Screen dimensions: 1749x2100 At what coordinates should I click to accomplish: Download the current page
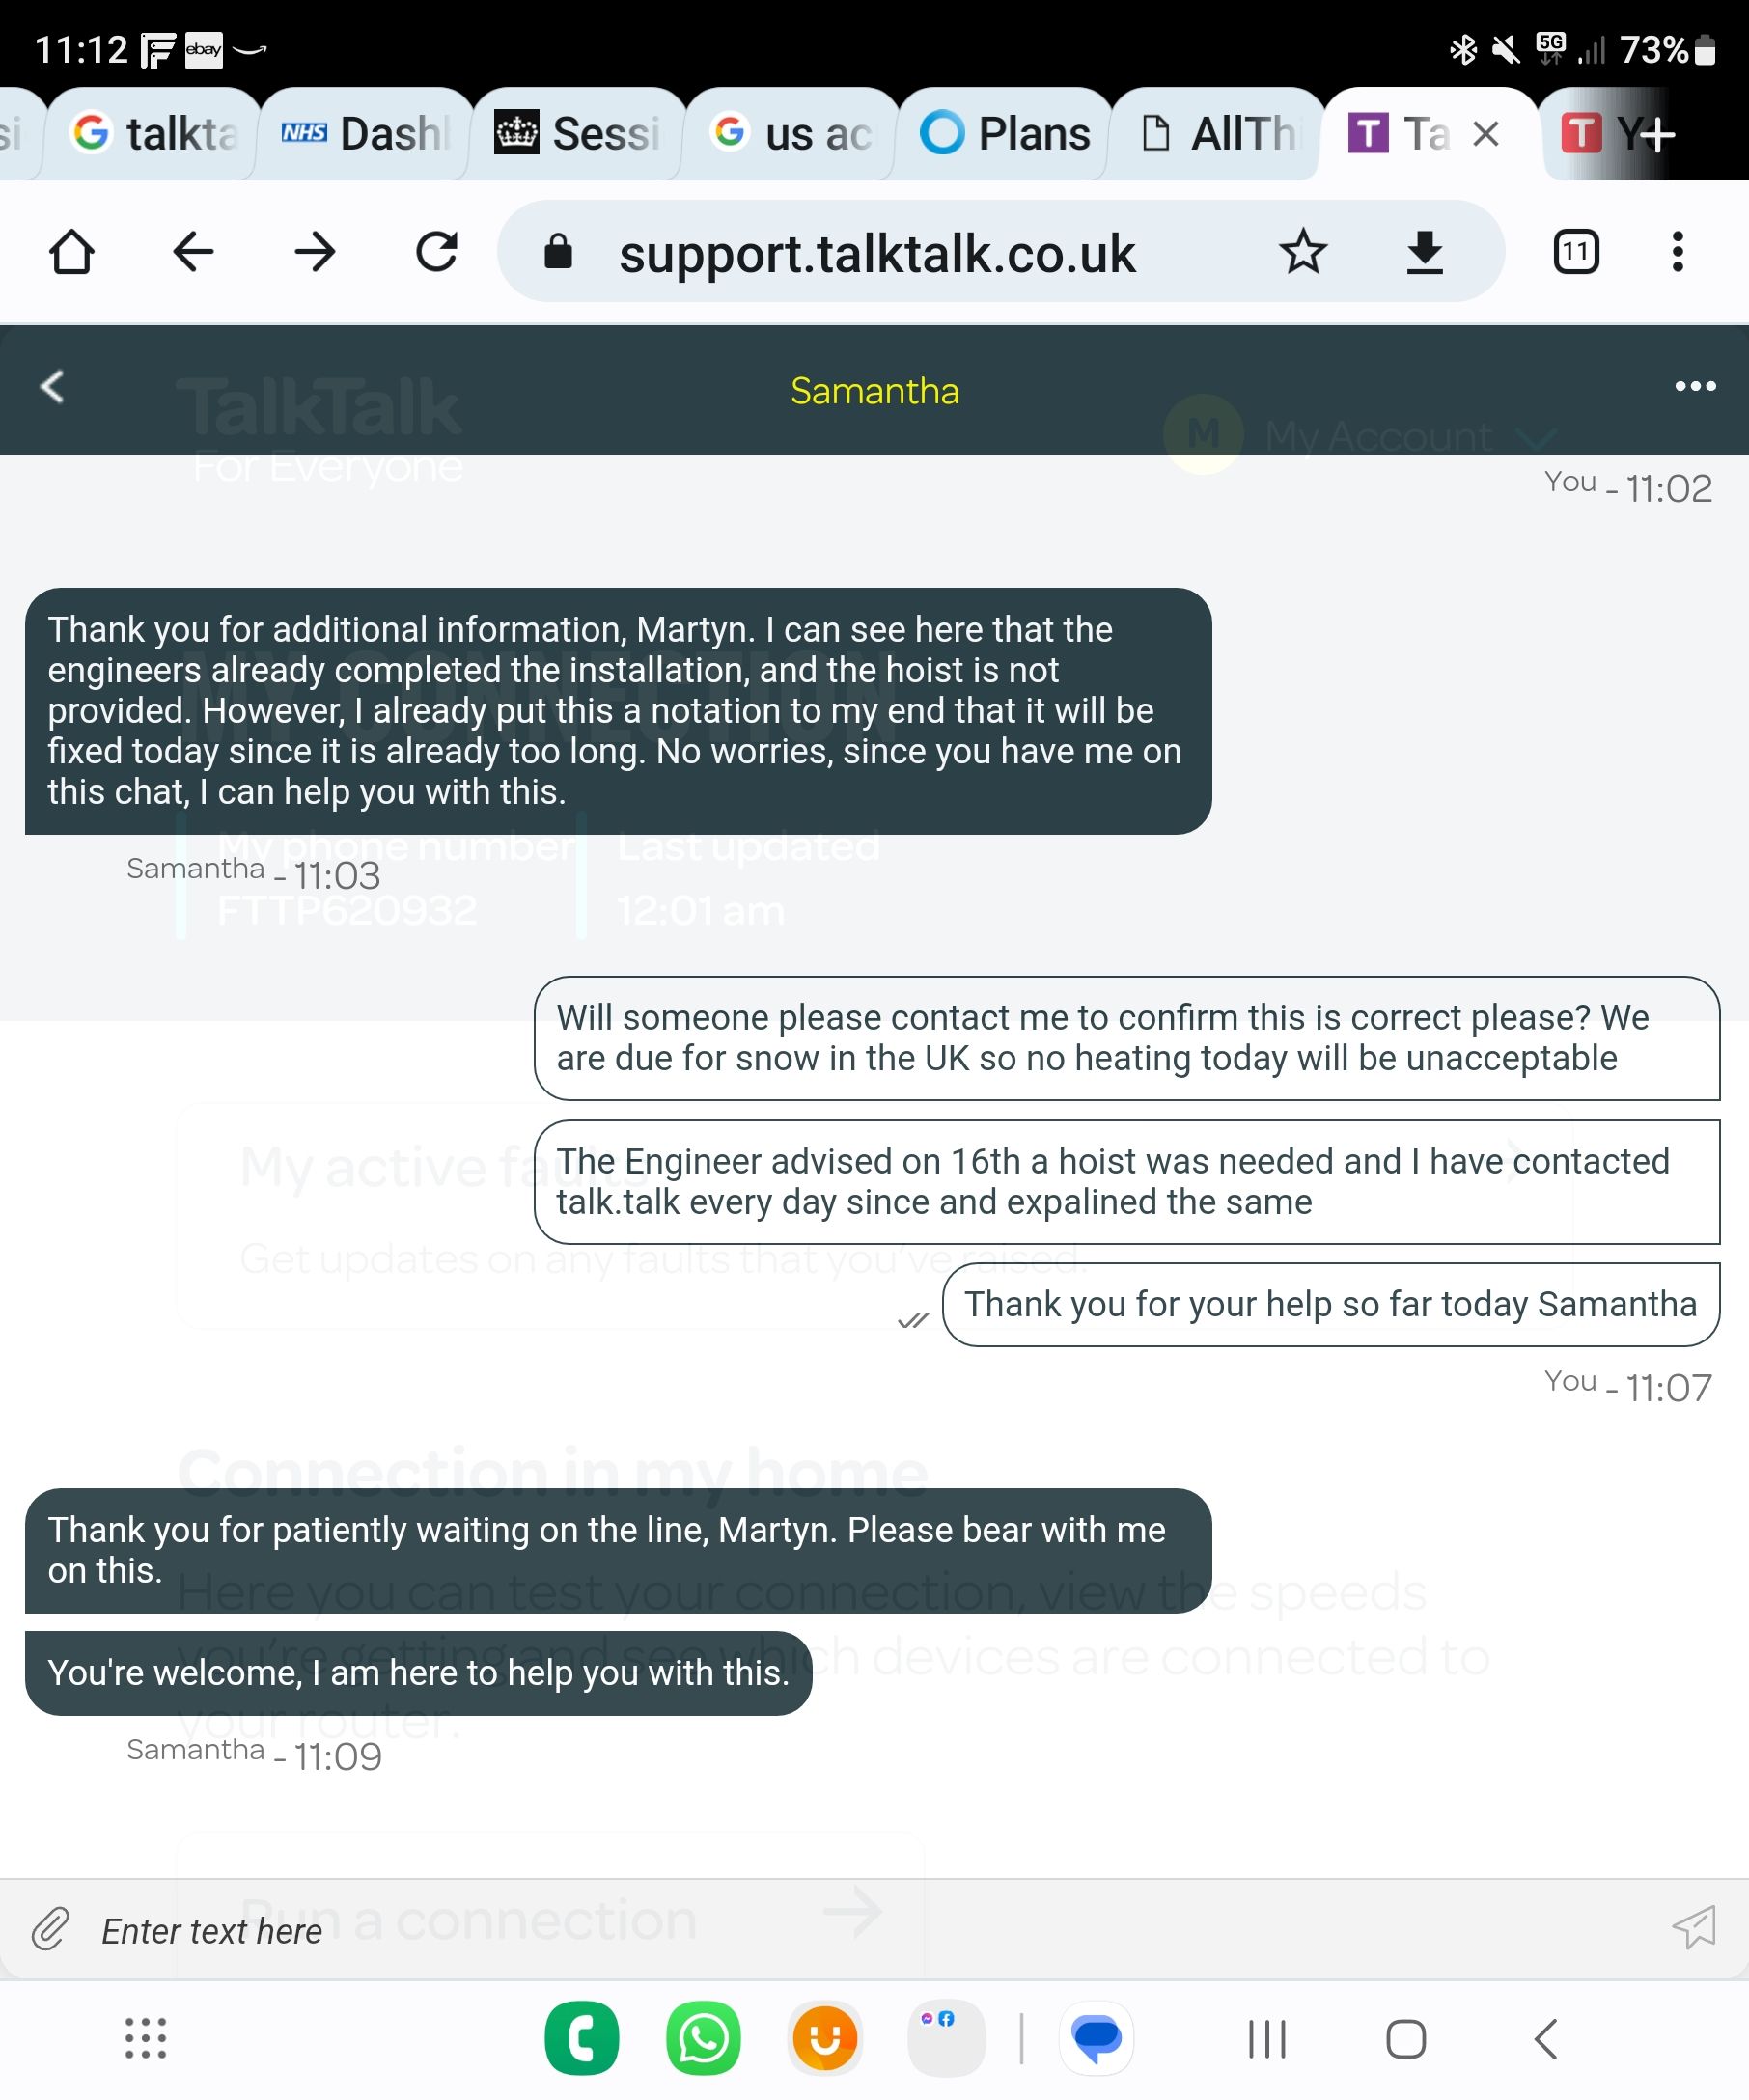[1425, 252]
